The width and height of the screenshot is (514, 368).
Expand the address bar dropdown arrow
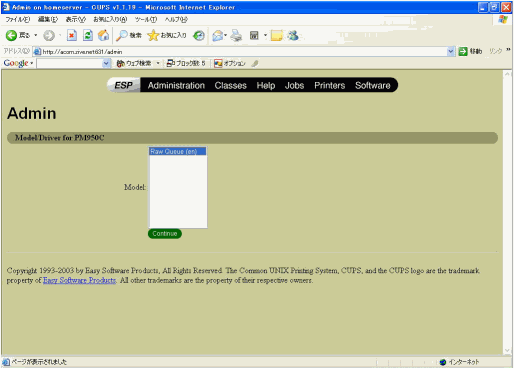click(450, 51)
